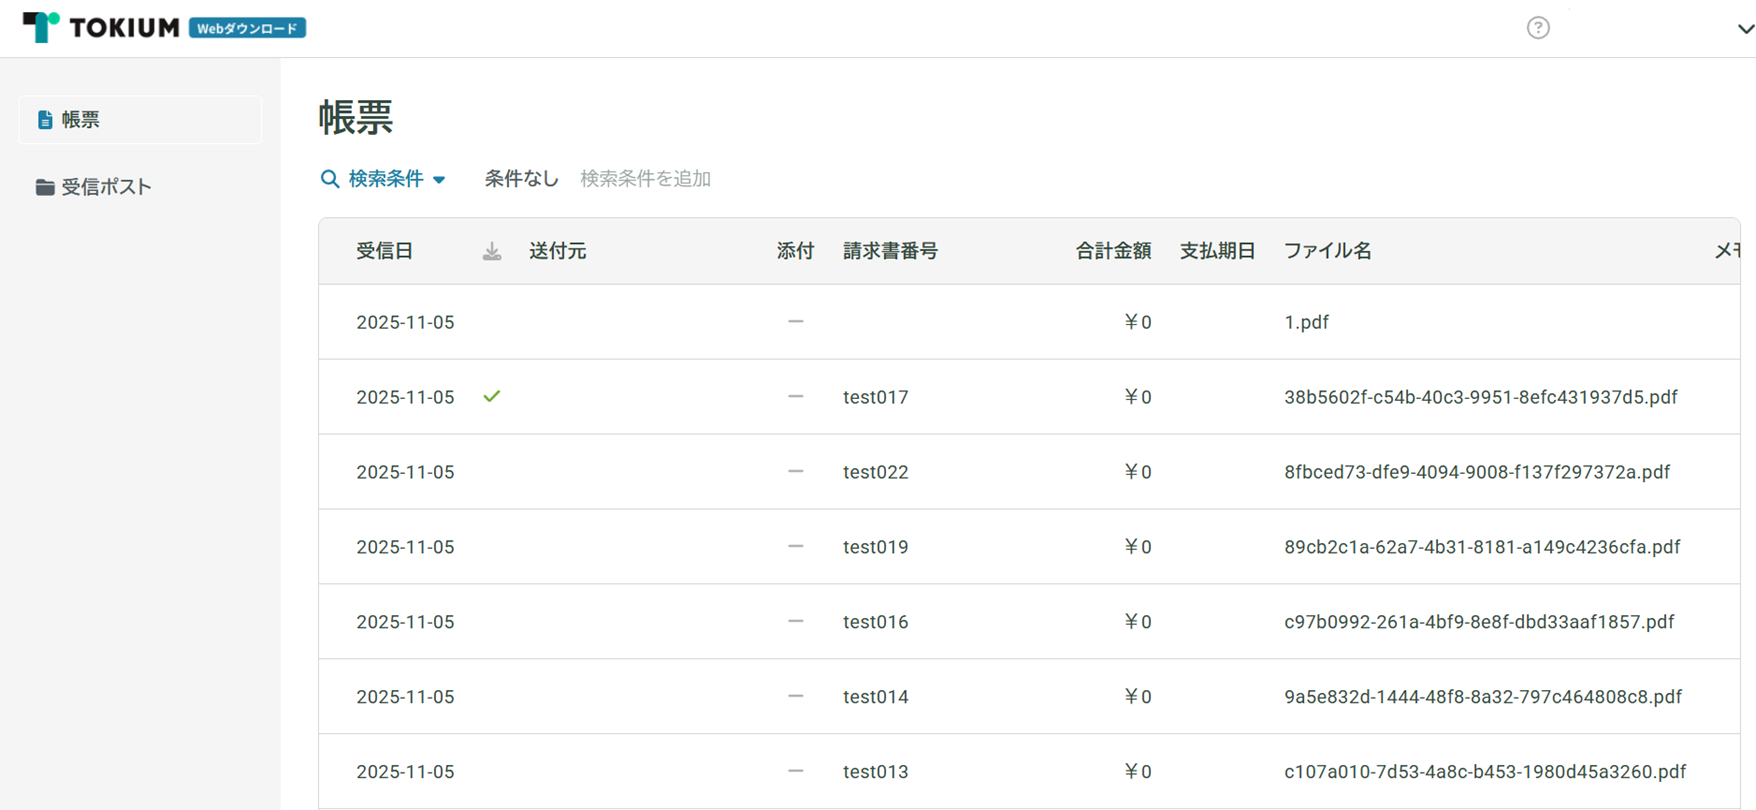Sort by the 受信日 column header
Image resolution: width=1756 pixels, height=810 pixels.
[384, 251]
